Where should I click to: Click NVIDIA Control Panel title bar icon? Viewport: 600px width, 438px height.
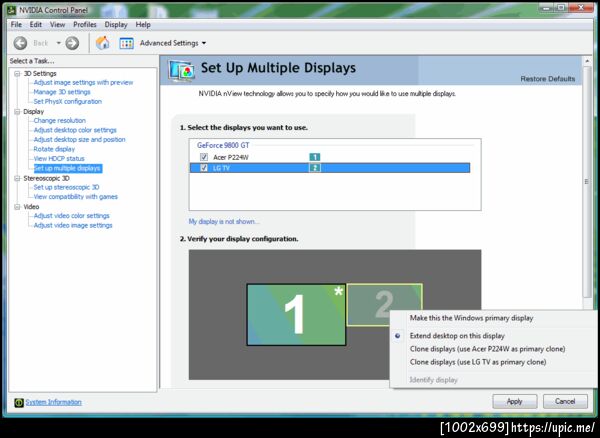coord(11,10)
